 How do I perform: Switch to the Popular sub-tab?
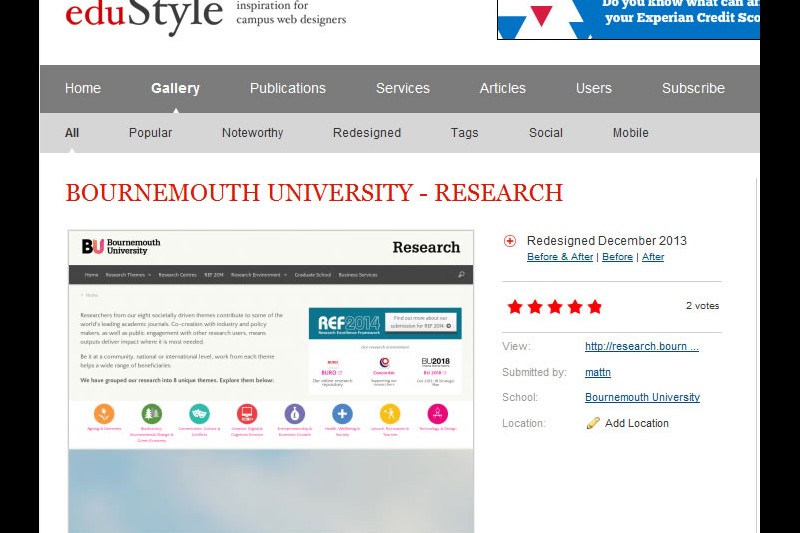151,133
